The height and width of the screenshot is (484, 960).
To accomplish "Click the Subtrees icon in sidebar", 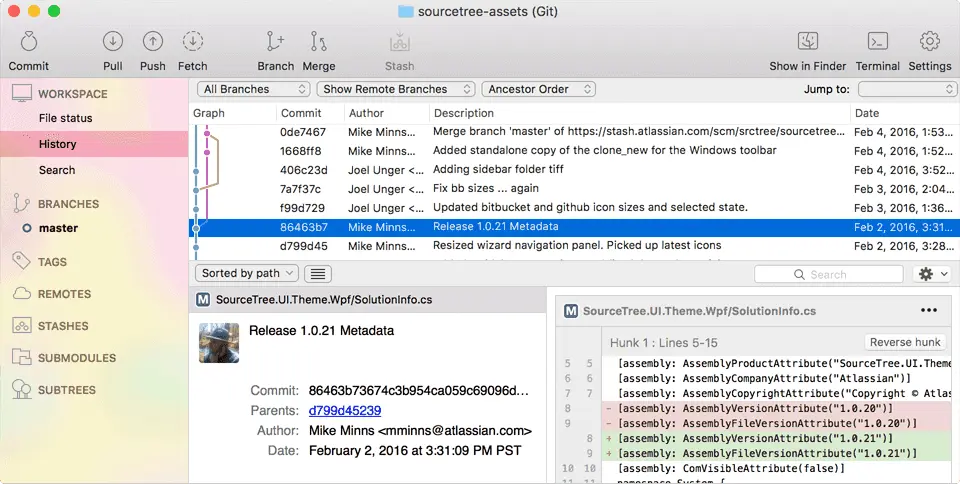I will [x=21, y=390].
